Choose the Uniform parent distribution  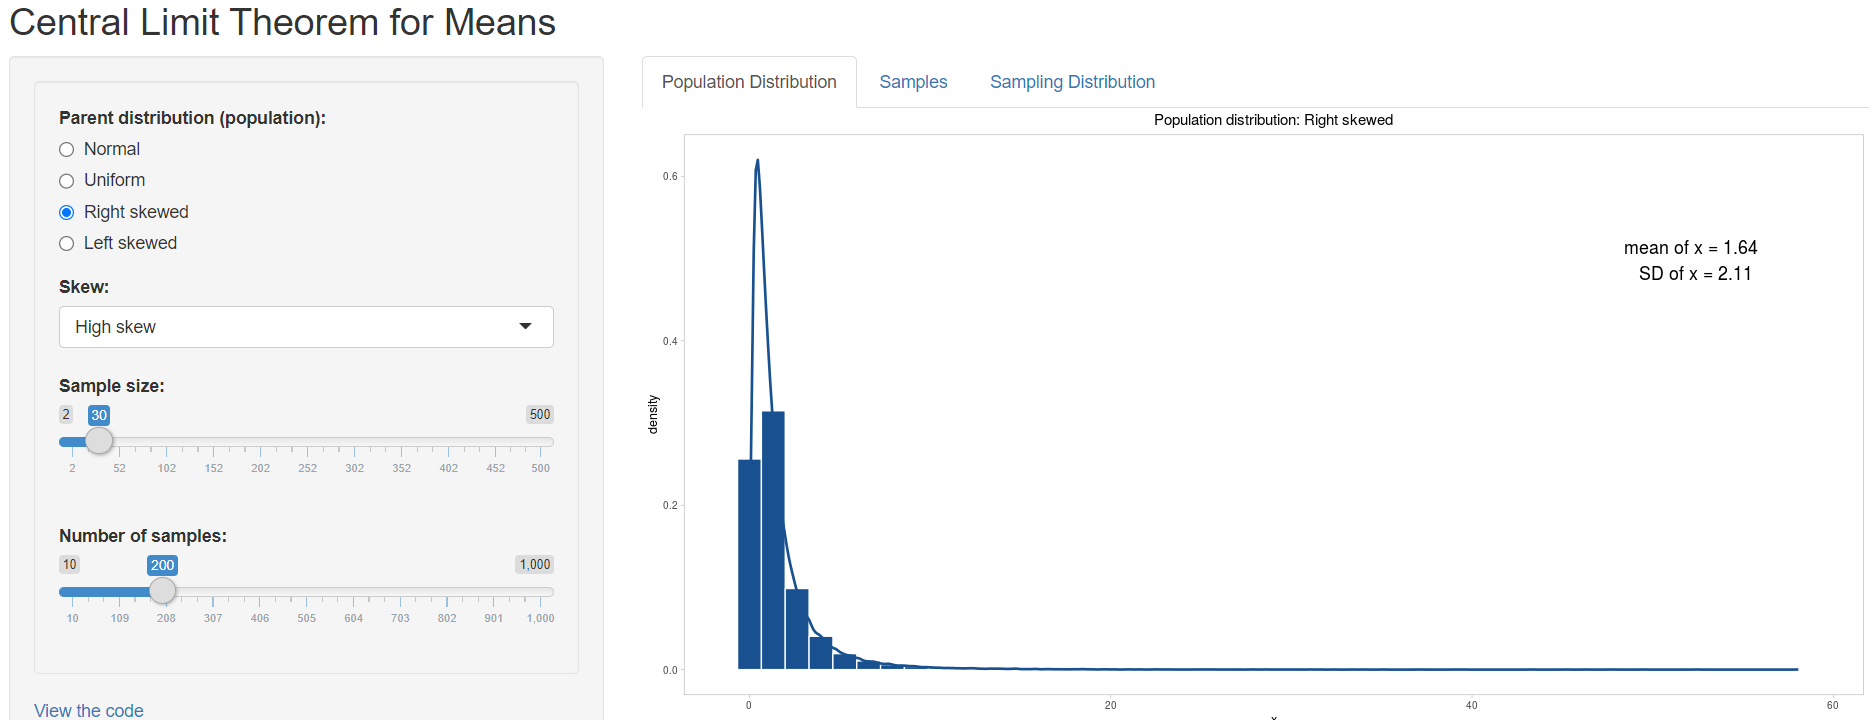[67, 181]
